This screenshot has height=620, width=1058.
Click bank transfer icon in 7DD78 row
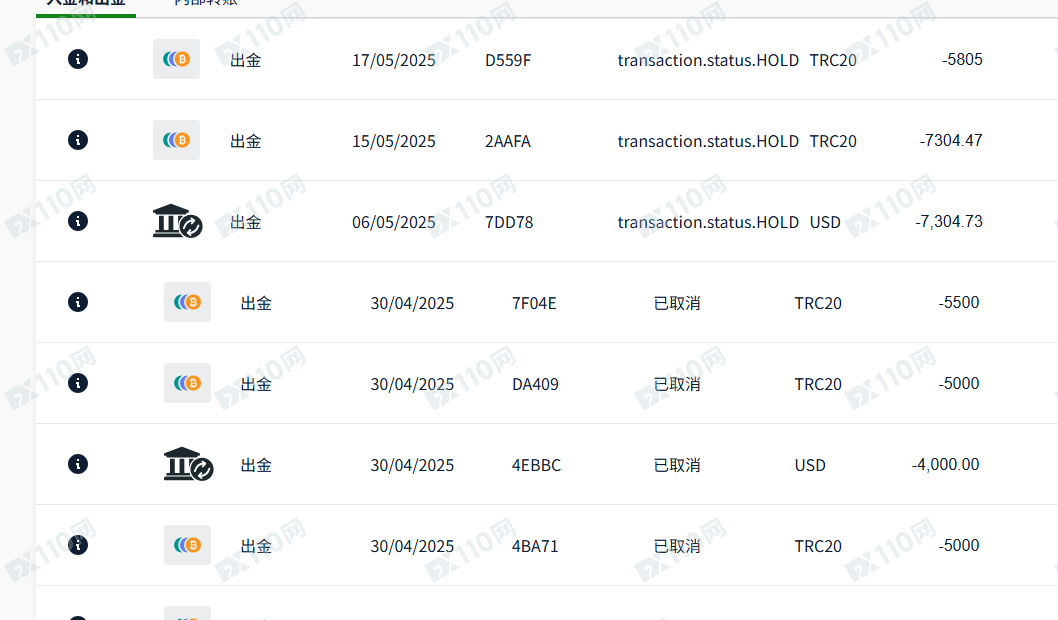(177, 221)
